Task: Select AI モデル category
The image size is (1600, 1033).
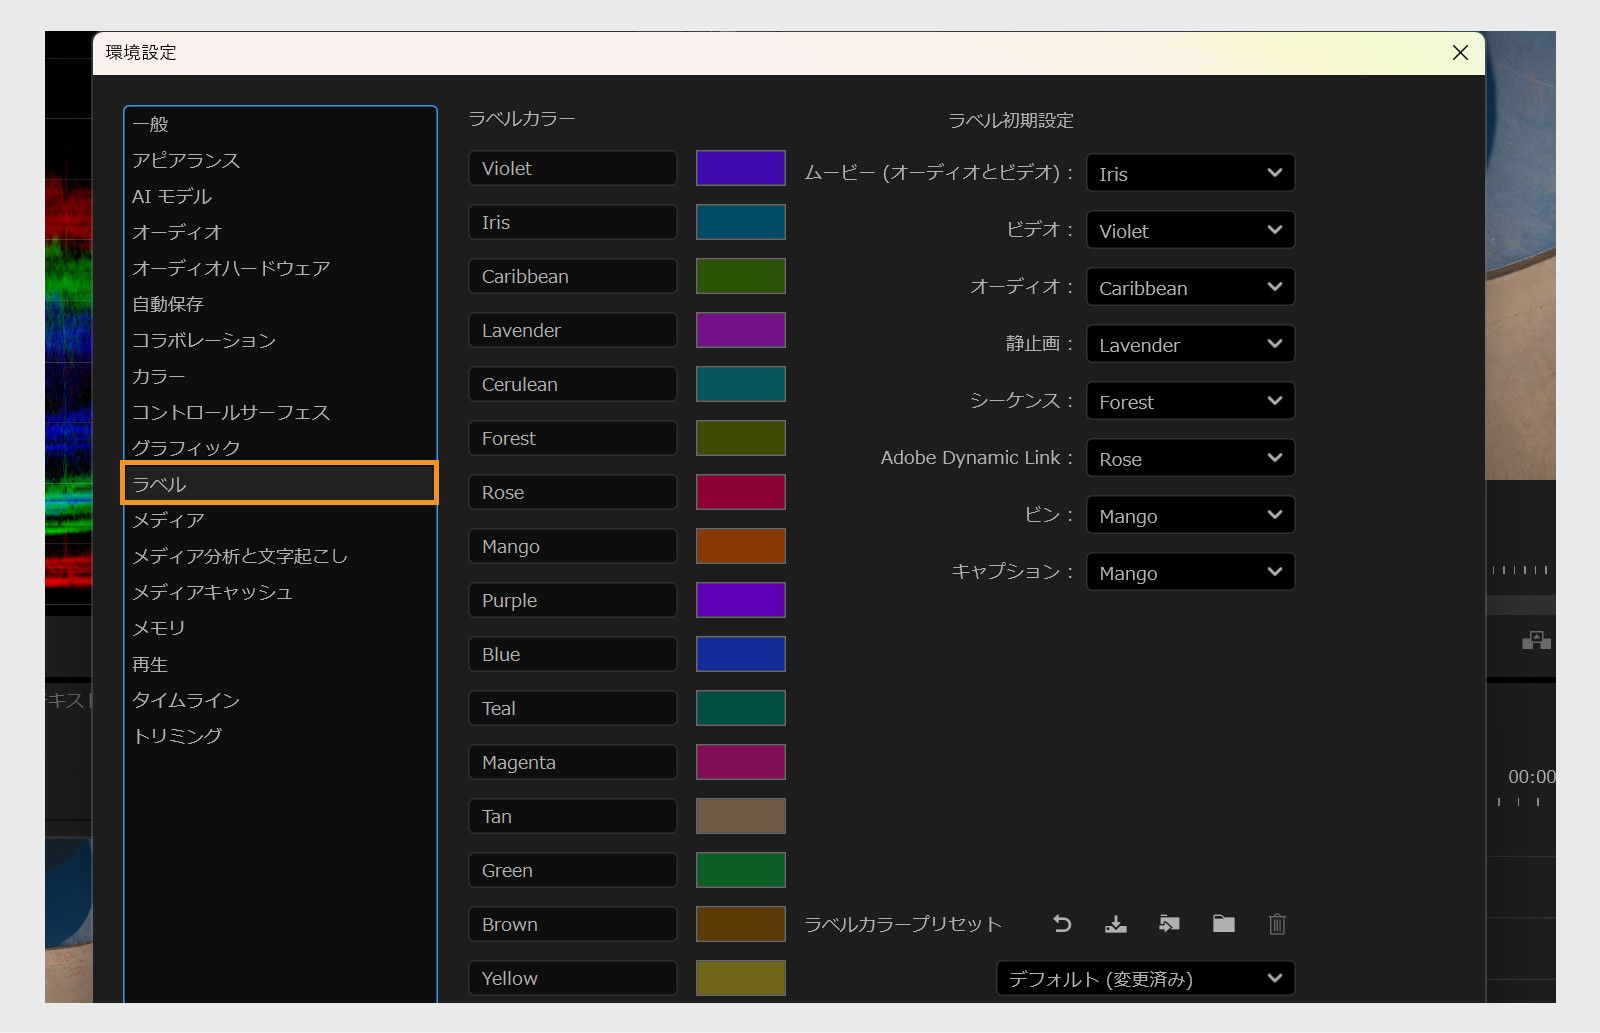Action: click(x=280, y=196)
